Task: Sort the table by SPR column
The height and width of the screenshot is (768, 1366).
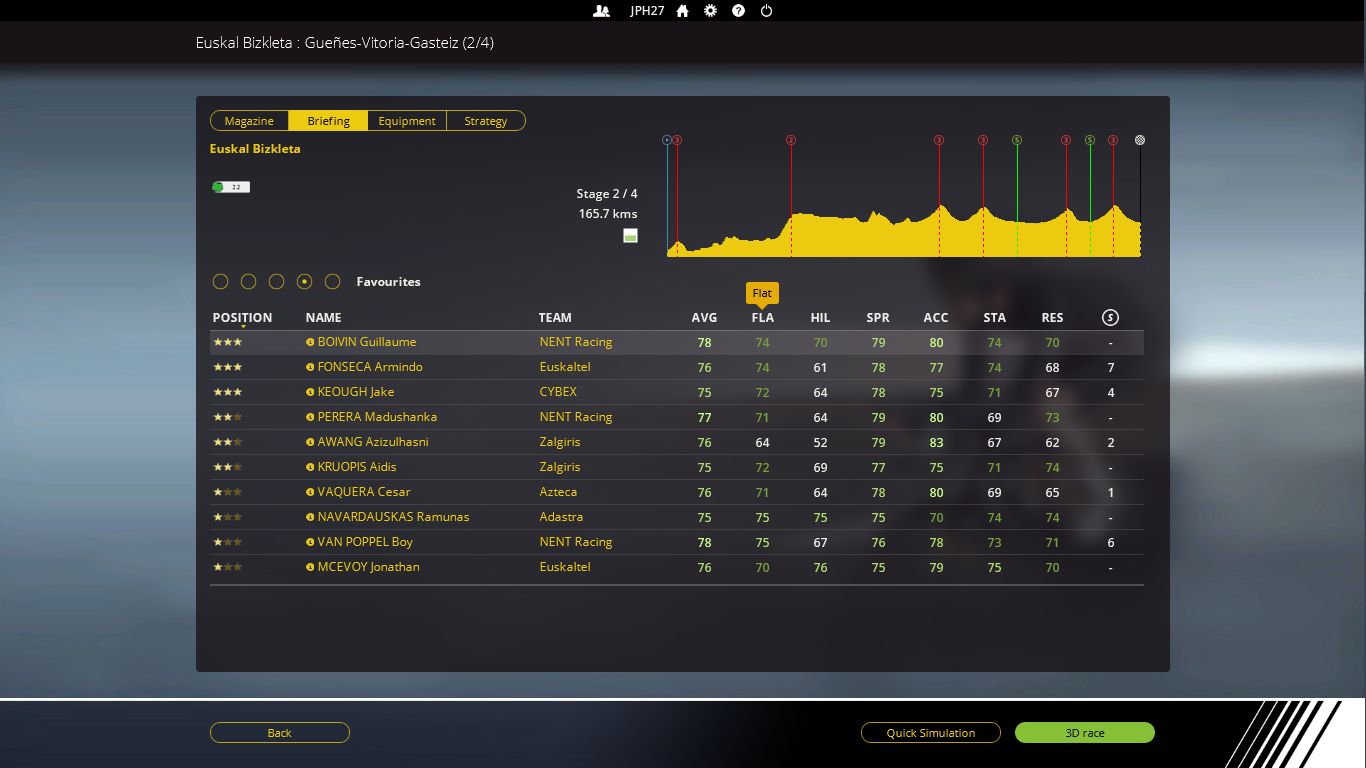Action: (877, 318)
